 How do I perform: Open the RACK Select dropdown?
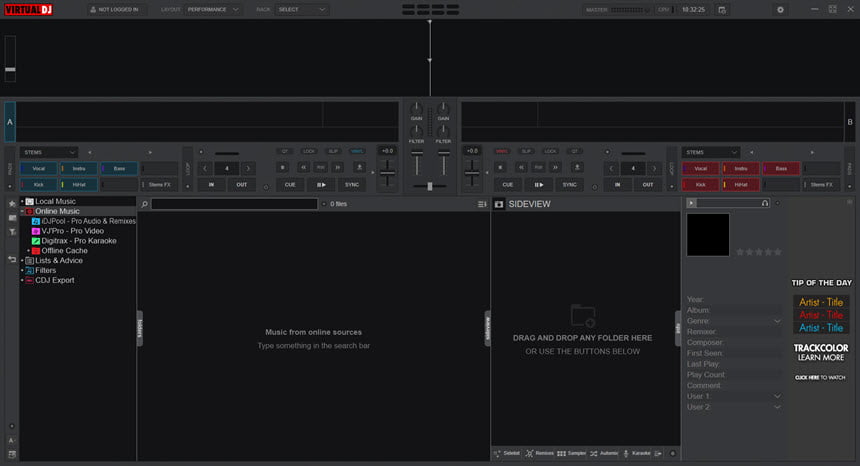(301, 10)
